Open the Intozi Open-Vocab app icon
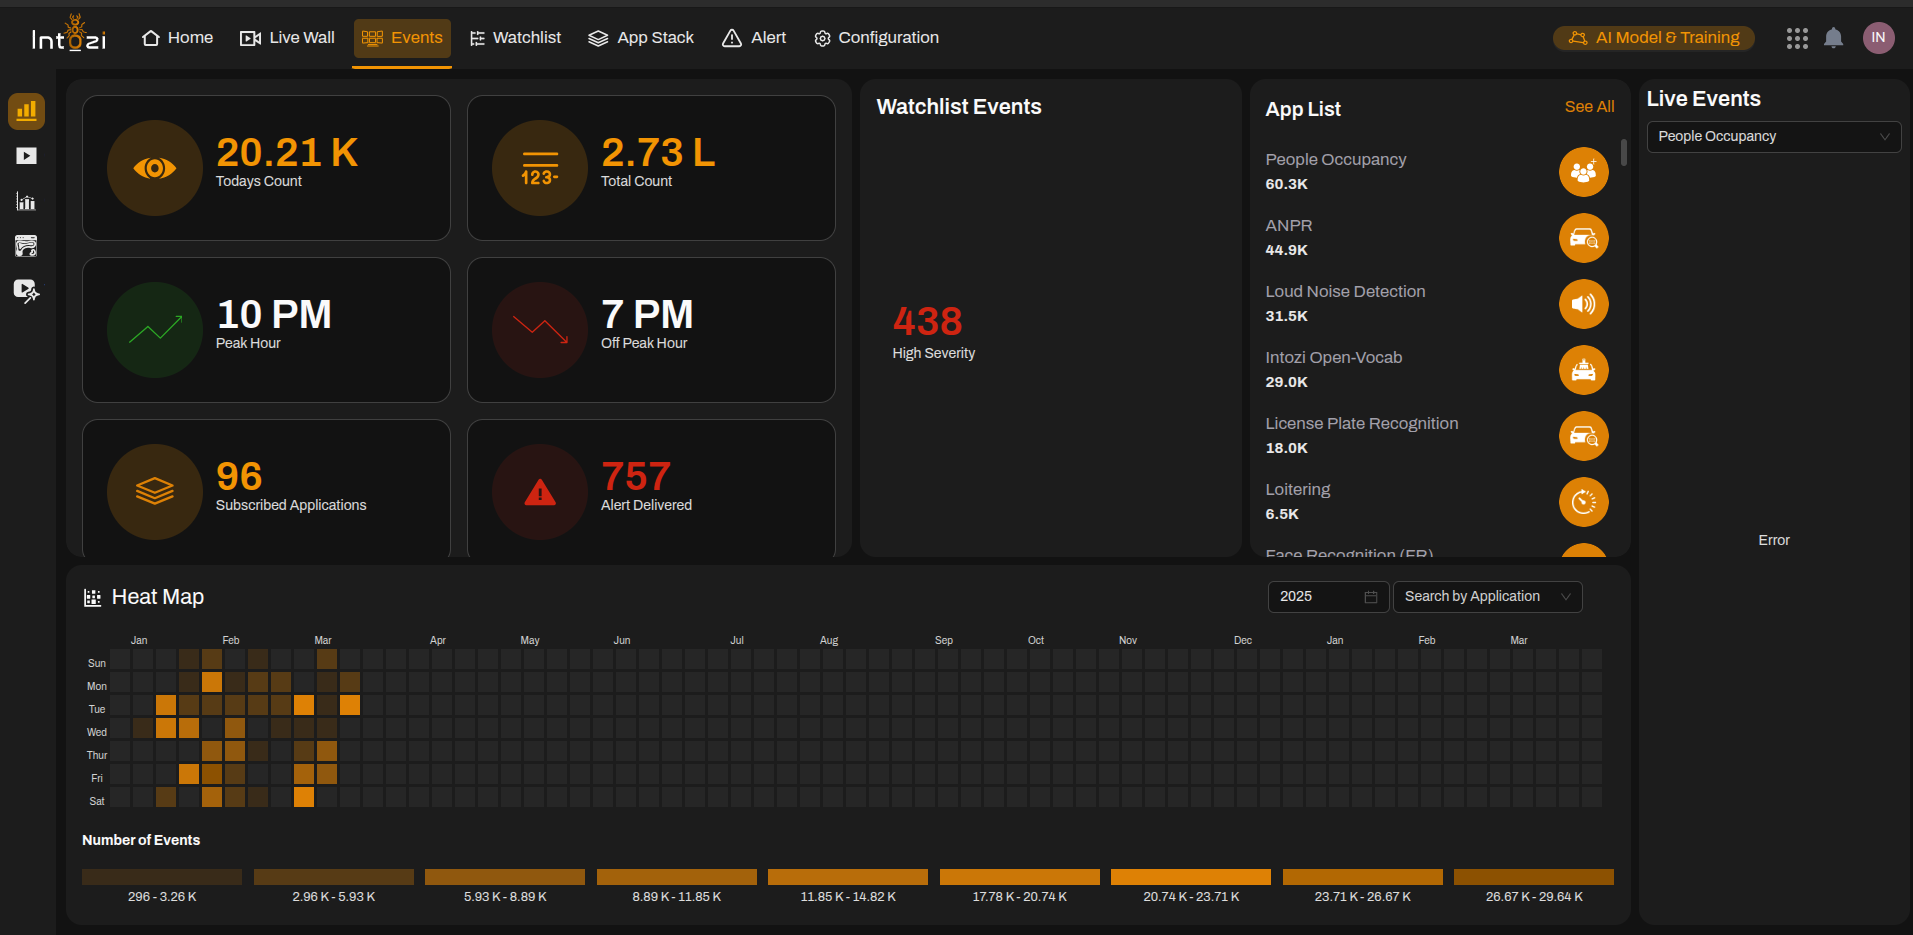This screenshot has width=1913, height=935. 1583,370
